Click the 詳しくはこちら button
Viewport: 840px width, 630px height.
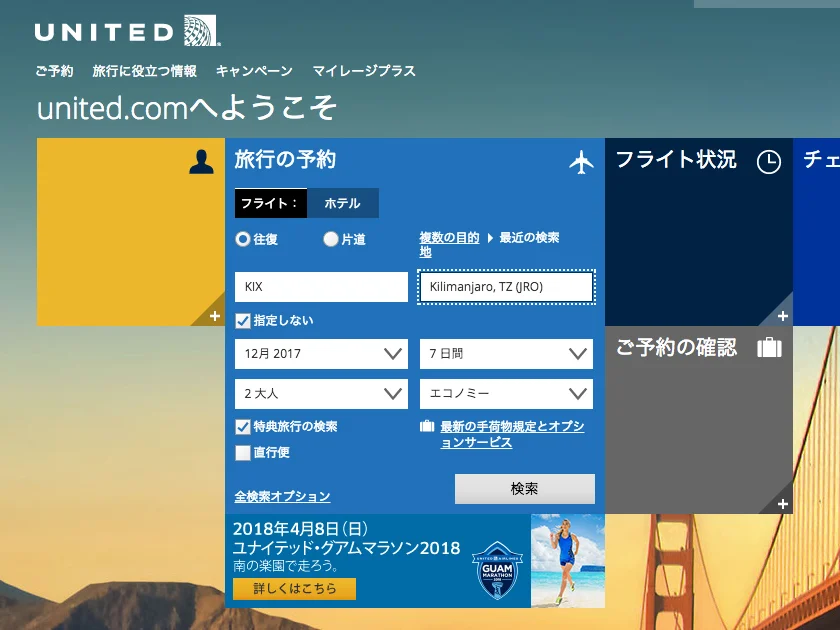(x=294, y=589)
